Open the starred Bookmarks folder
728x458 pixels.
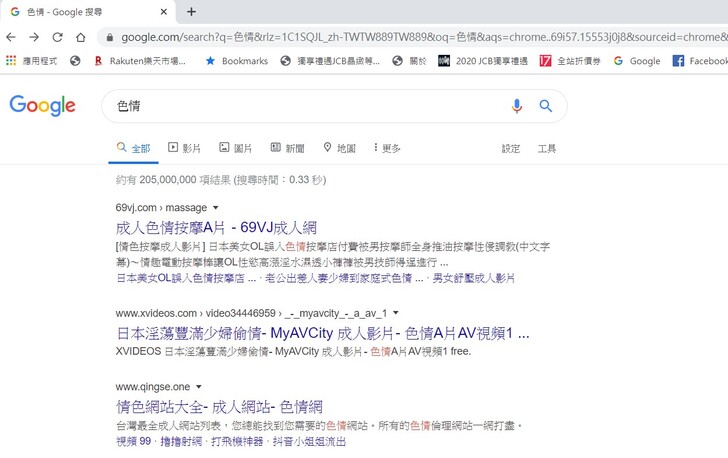click(237, 61)
